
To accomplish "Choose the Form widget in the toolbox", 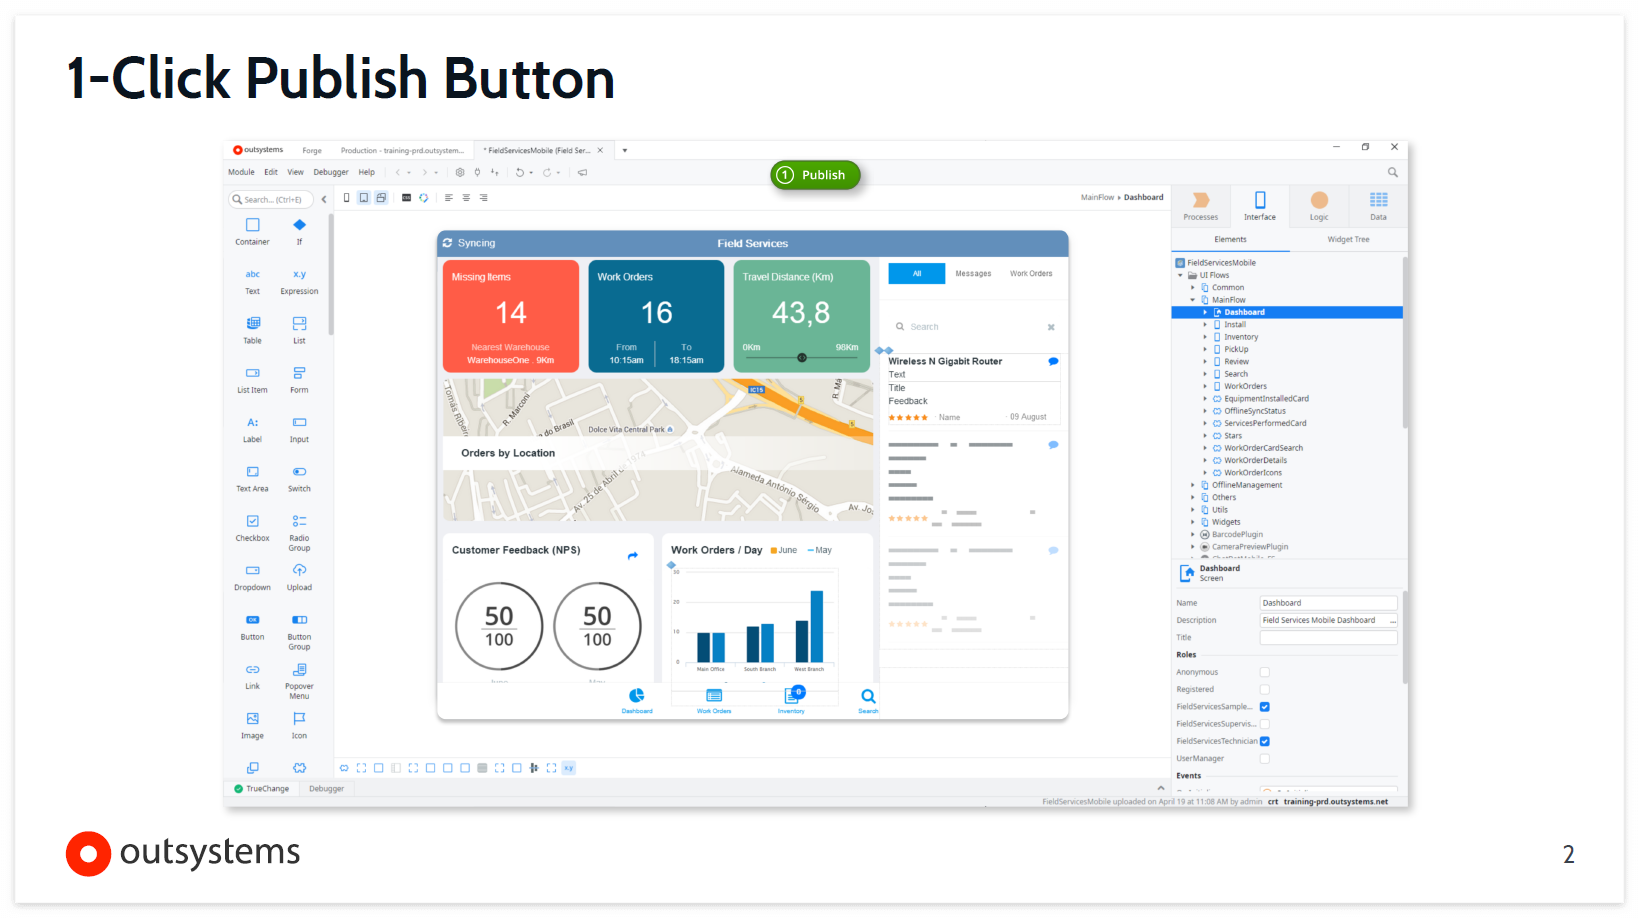I will pos(299,380).
